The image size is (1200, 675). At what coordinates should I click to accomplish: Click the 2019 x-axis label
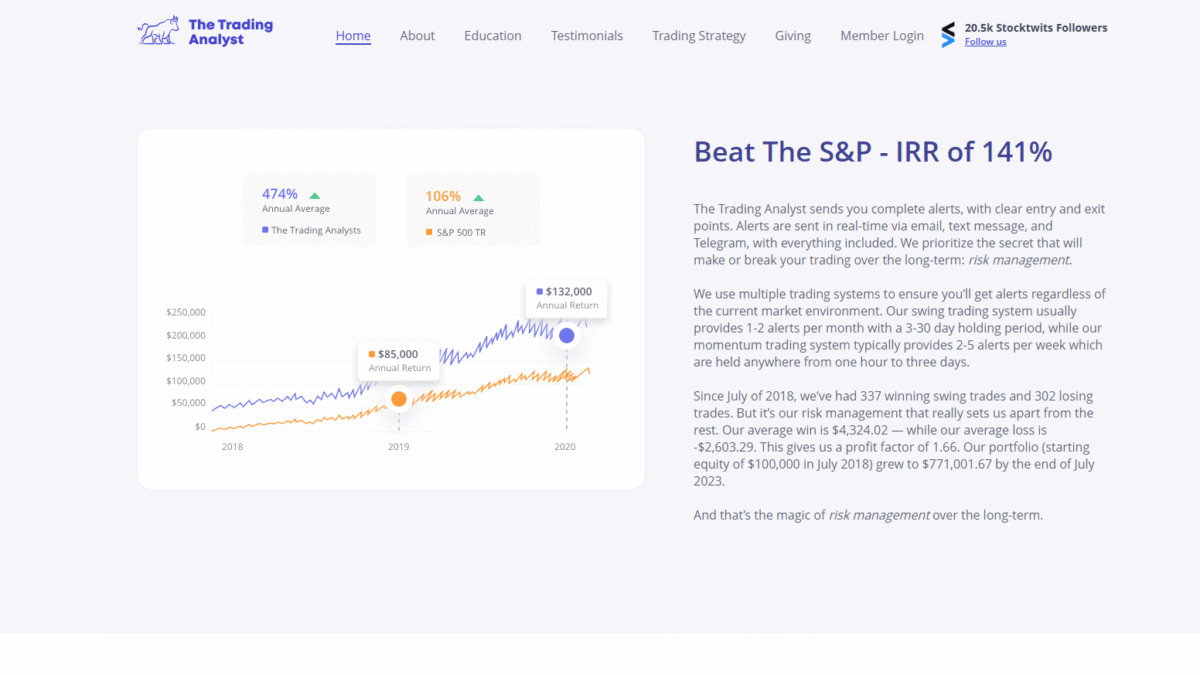tap(399, 447)
